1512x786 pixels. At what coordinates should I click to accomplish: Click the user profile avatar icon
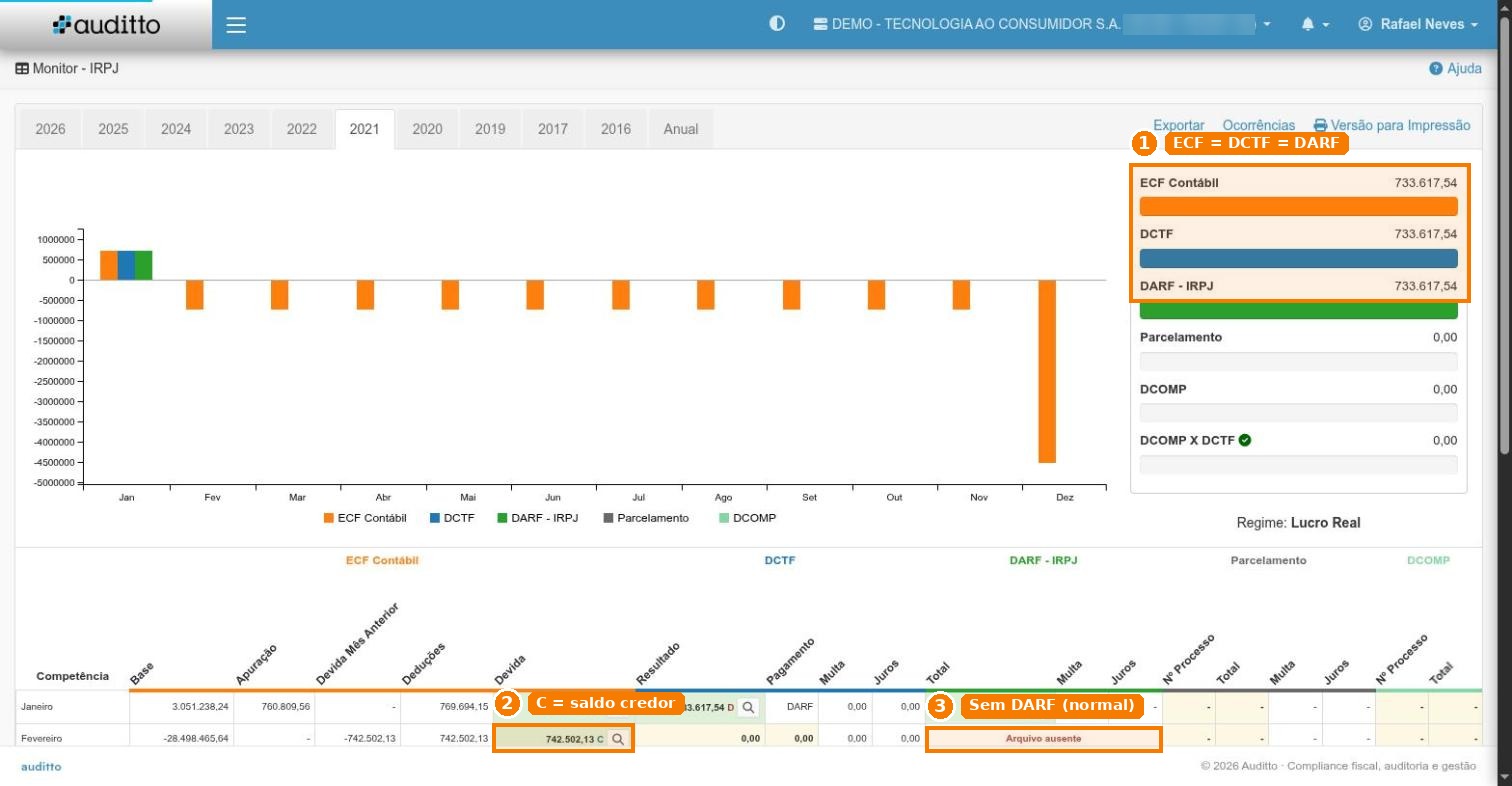pyautogui.click(x=1365, y=24)
